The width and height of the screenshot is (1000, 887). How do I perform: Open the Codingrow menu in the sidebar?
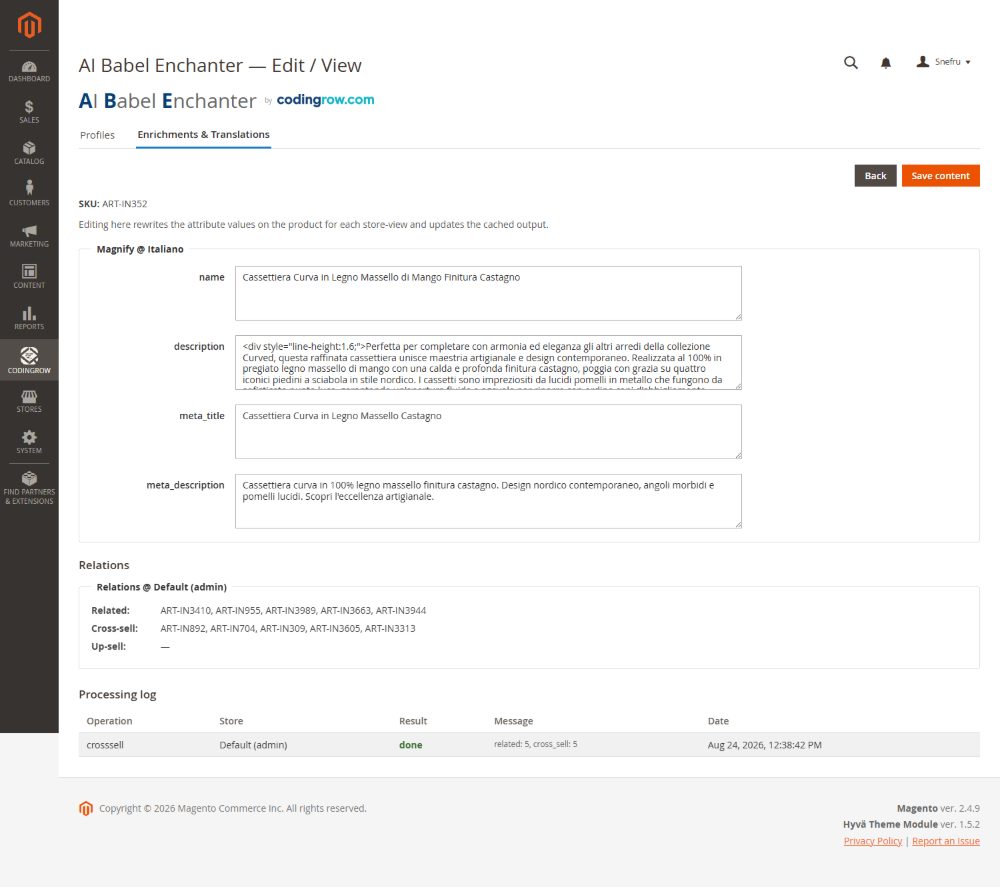29,360
